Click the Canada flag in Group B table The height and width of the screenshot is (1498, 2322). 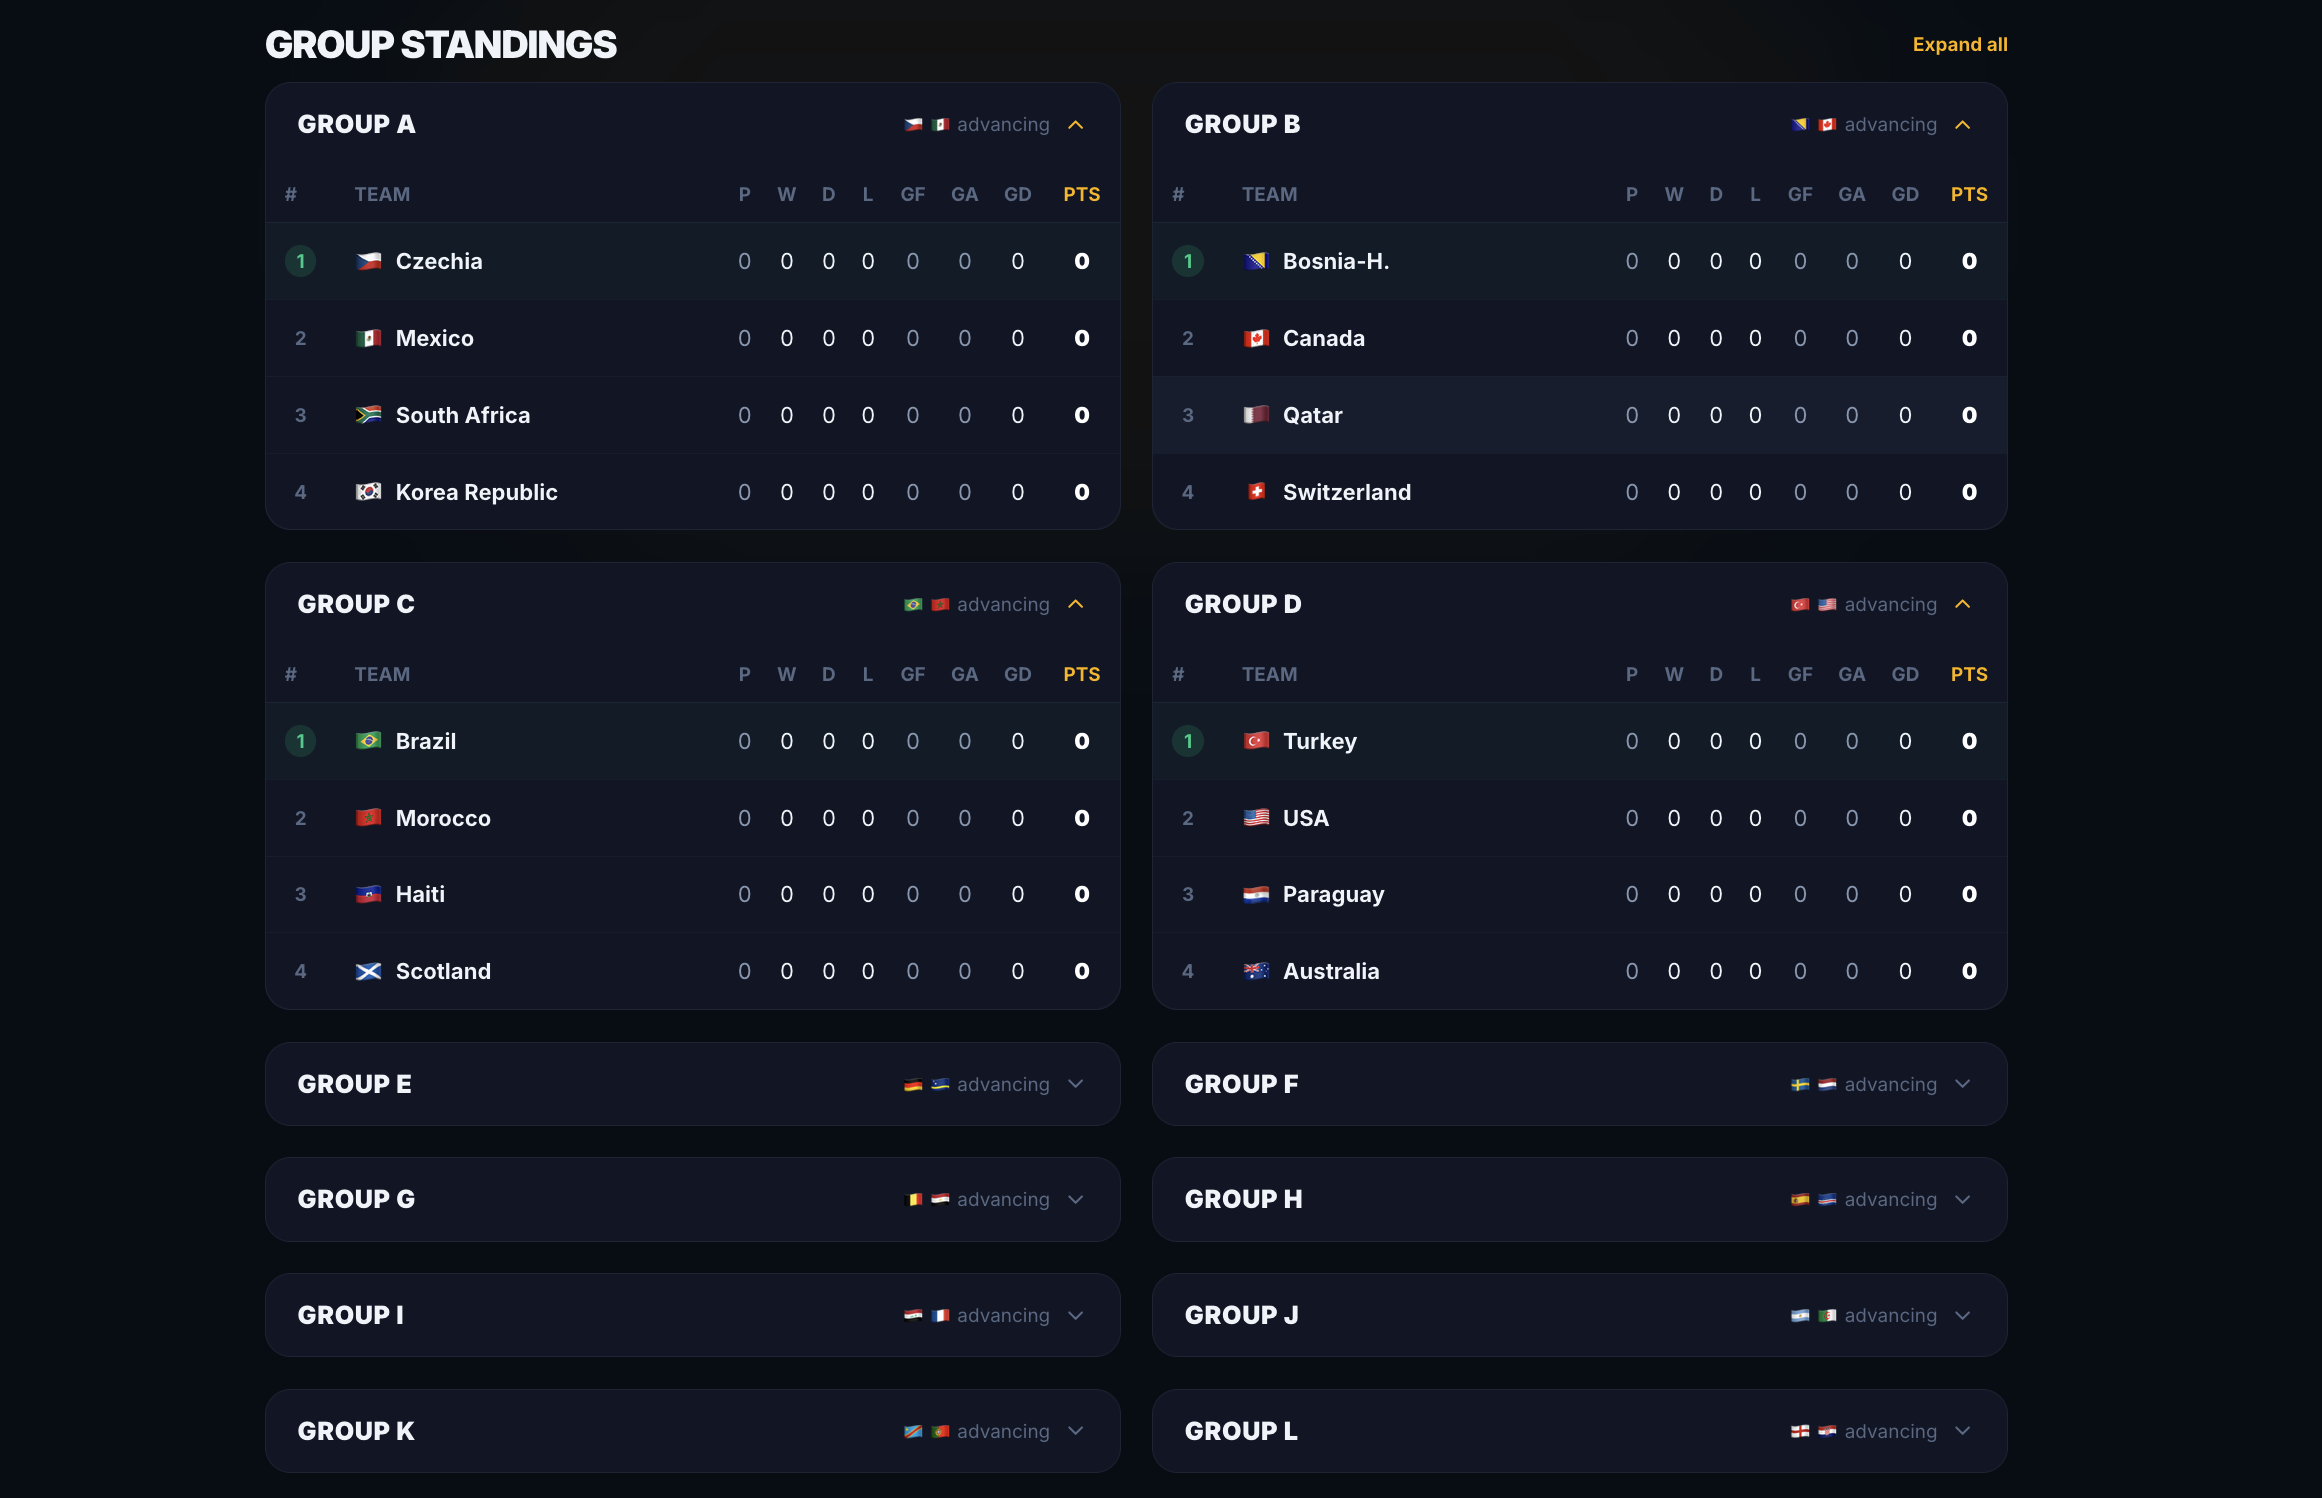[1256, 338]
